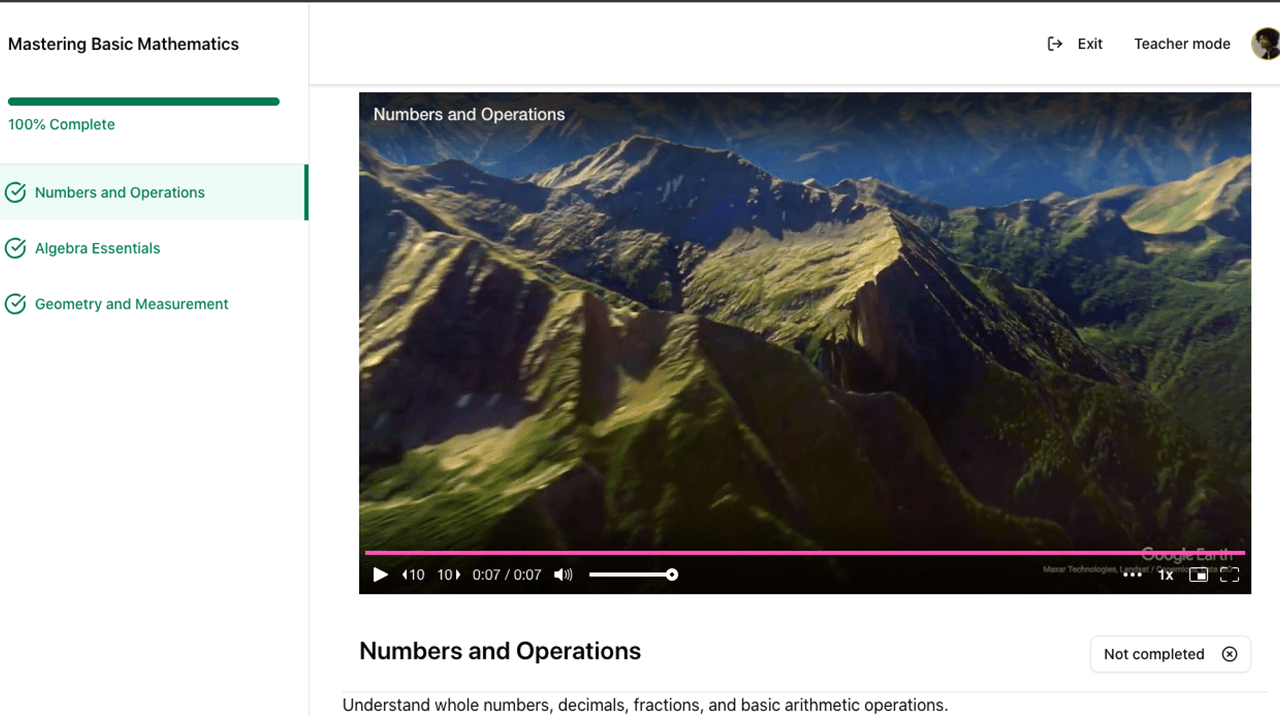The height and width of the screenshot is (720, 1280).
Task: Open the video more options menu
Action: (1132, 575)
